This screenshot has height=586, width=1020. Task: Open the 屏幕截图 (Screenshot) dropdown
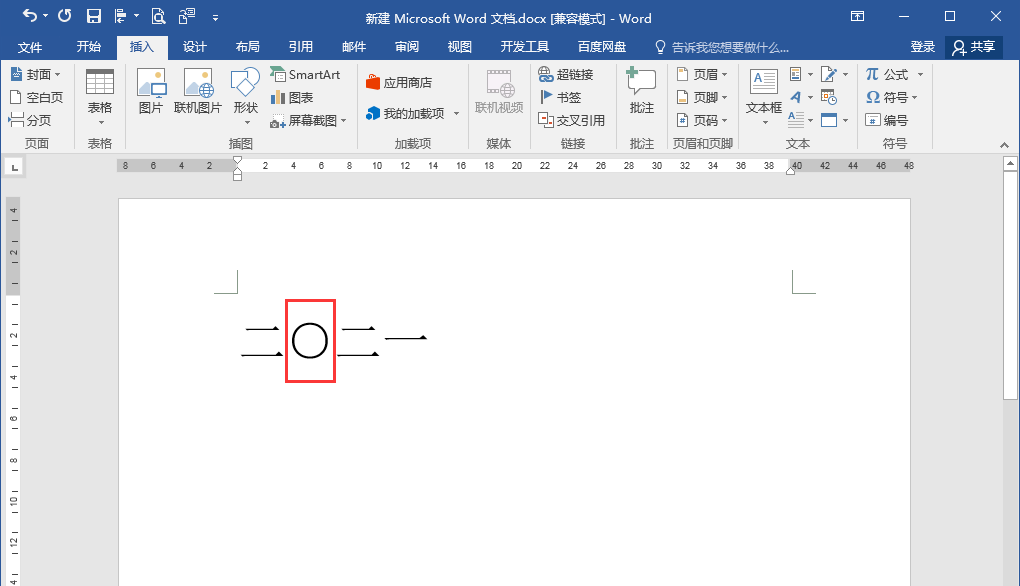click(308, 120)
